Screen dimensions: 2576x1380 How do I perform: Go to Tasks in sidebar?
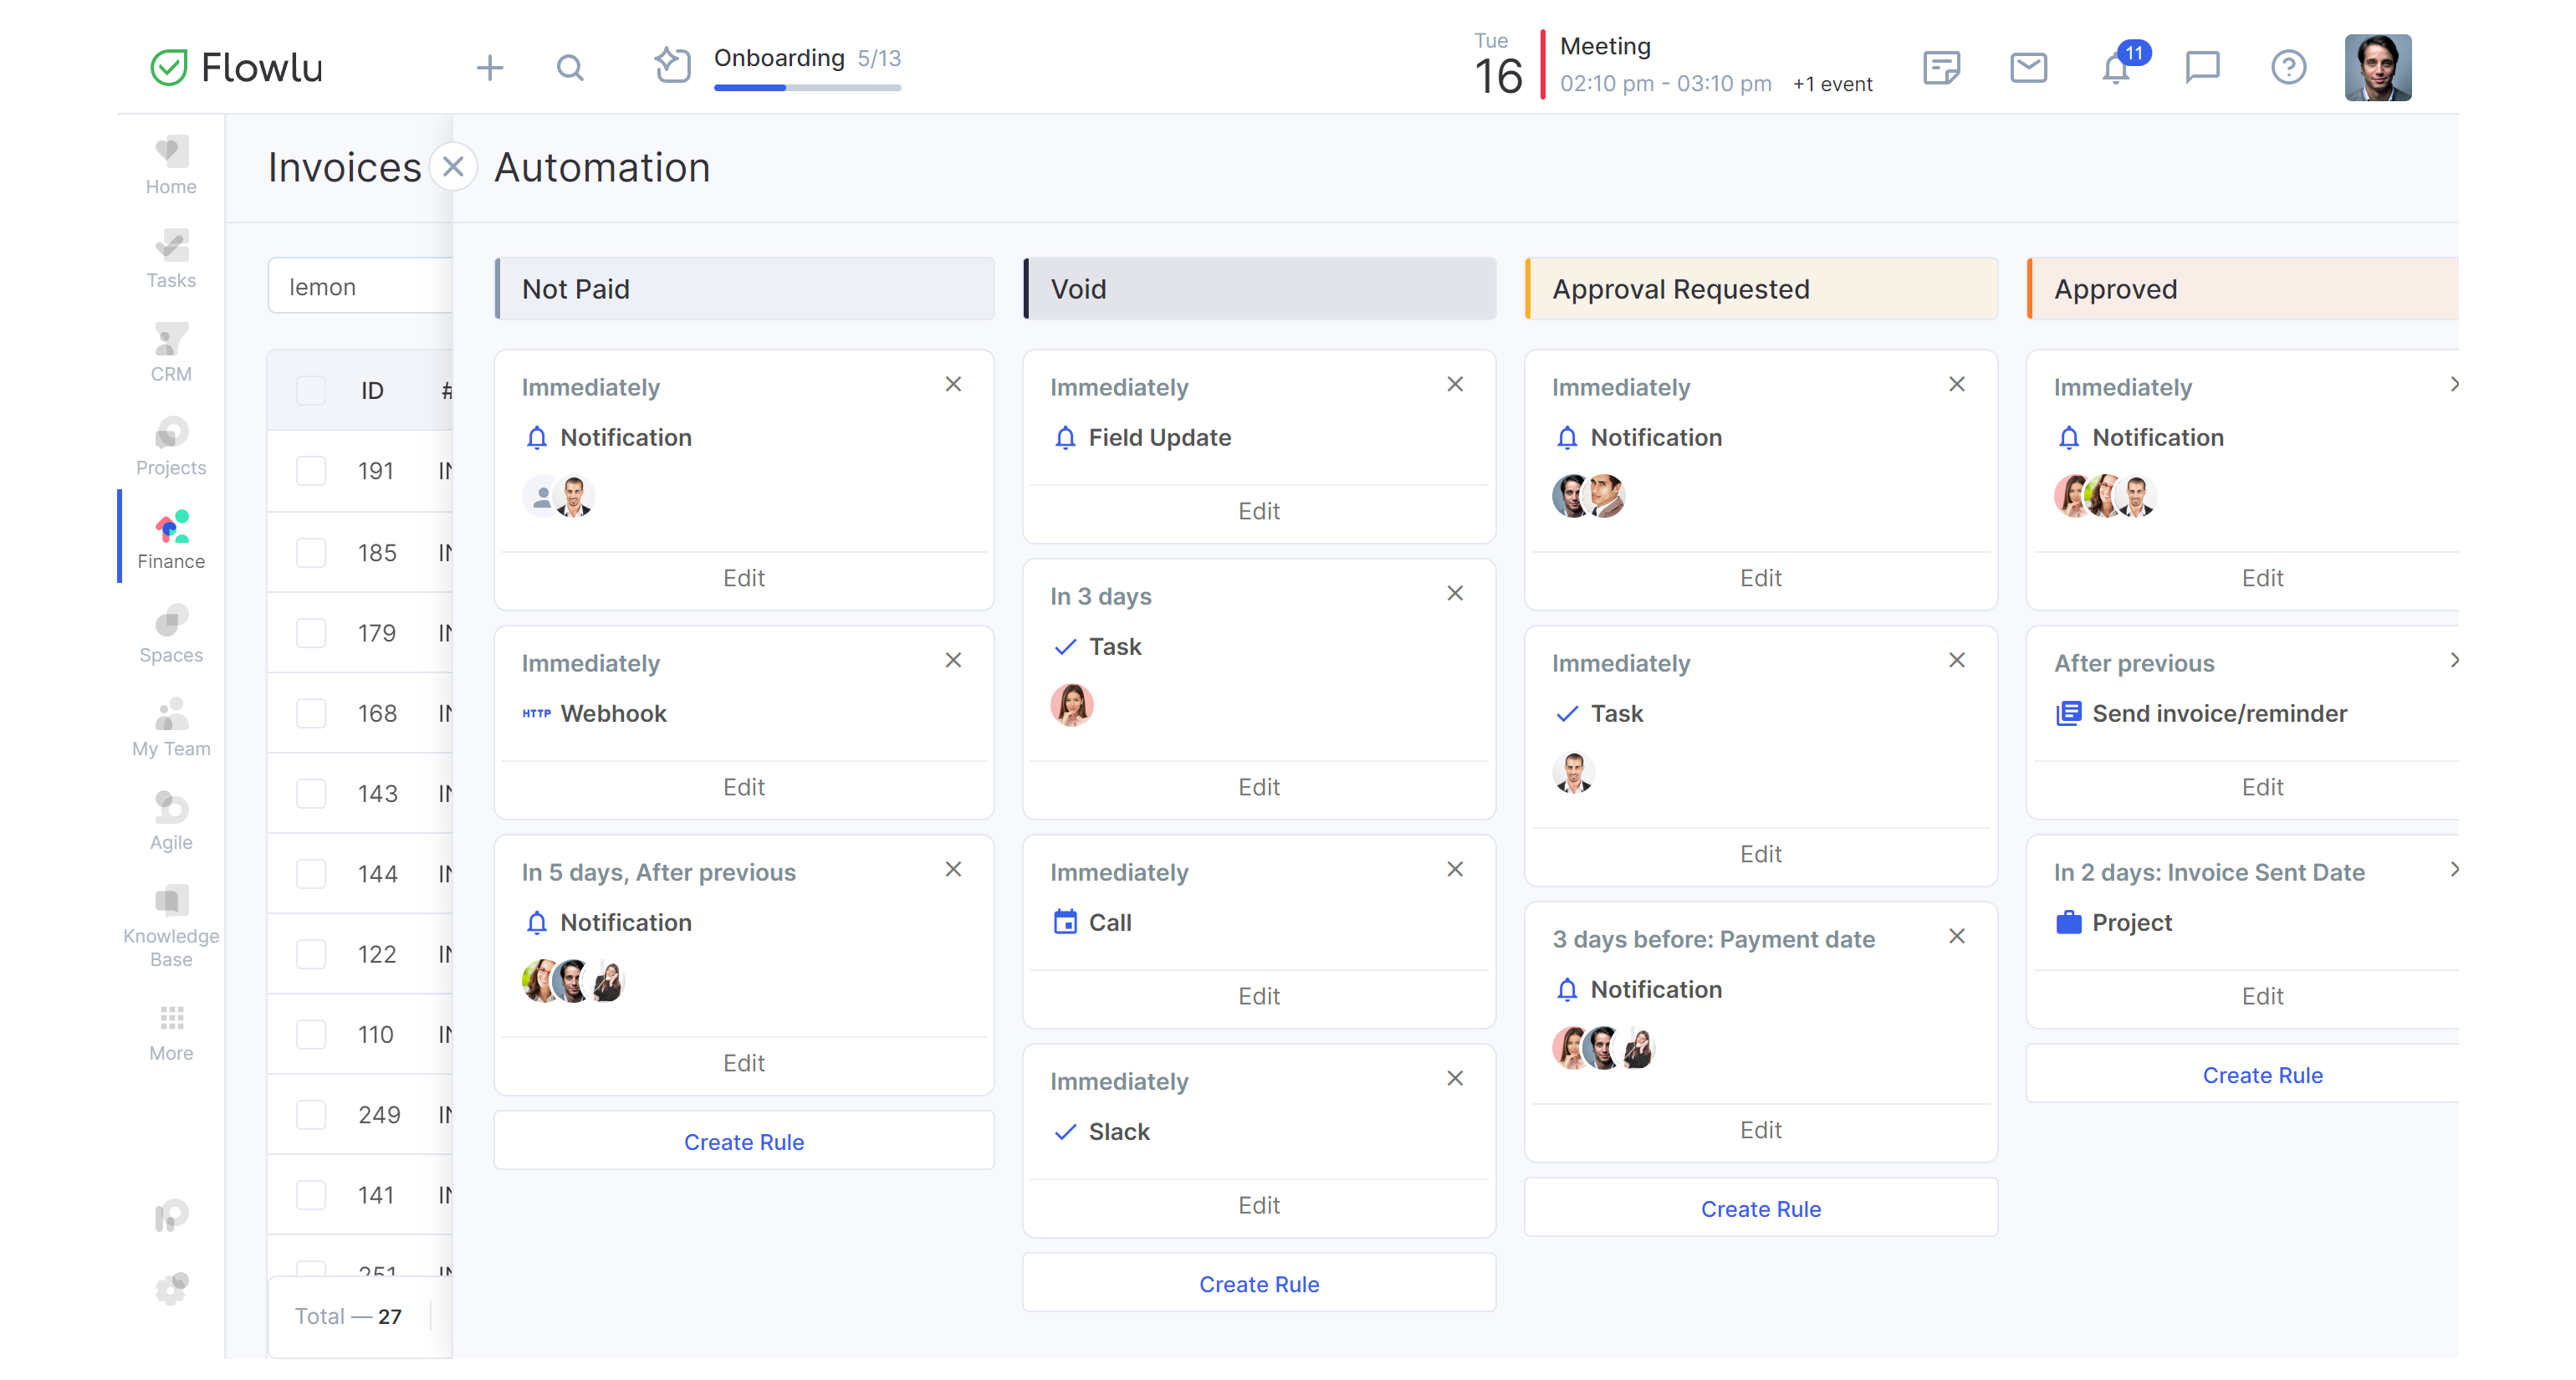[x=171, y=260]
